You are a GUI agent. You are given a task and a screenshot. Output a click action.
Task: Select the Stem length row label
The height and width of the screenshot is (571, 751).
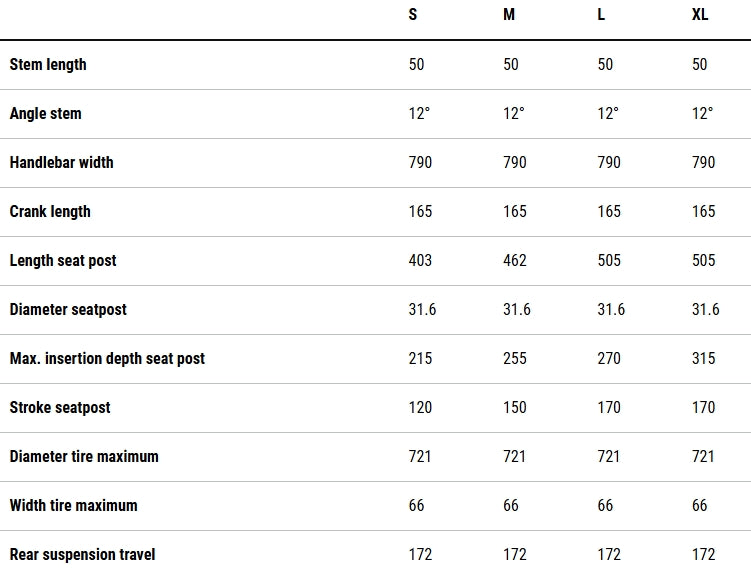coord(48,65)
